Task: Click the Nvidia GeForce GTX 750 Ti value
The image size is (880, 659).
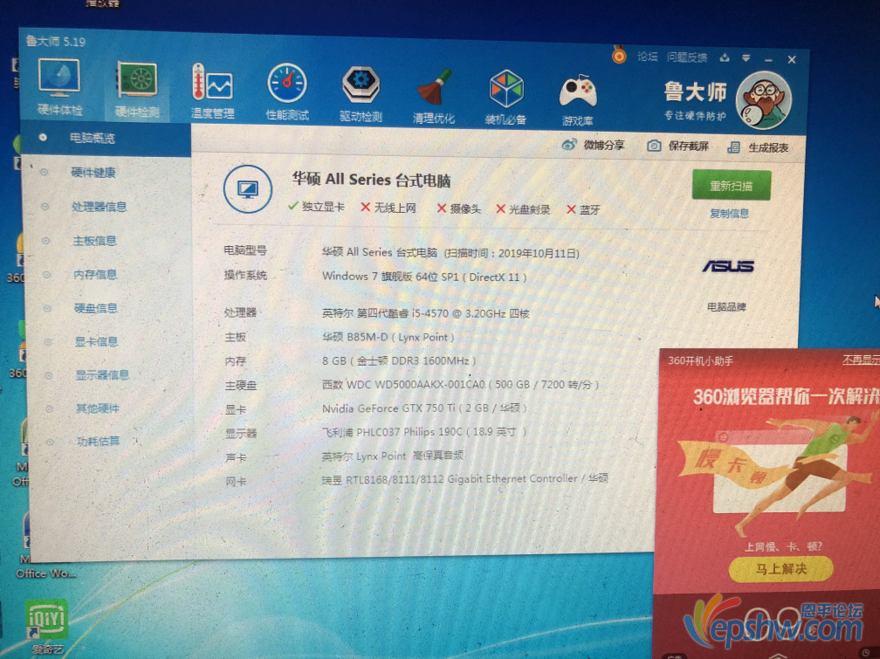Action: tap(424, 409)
